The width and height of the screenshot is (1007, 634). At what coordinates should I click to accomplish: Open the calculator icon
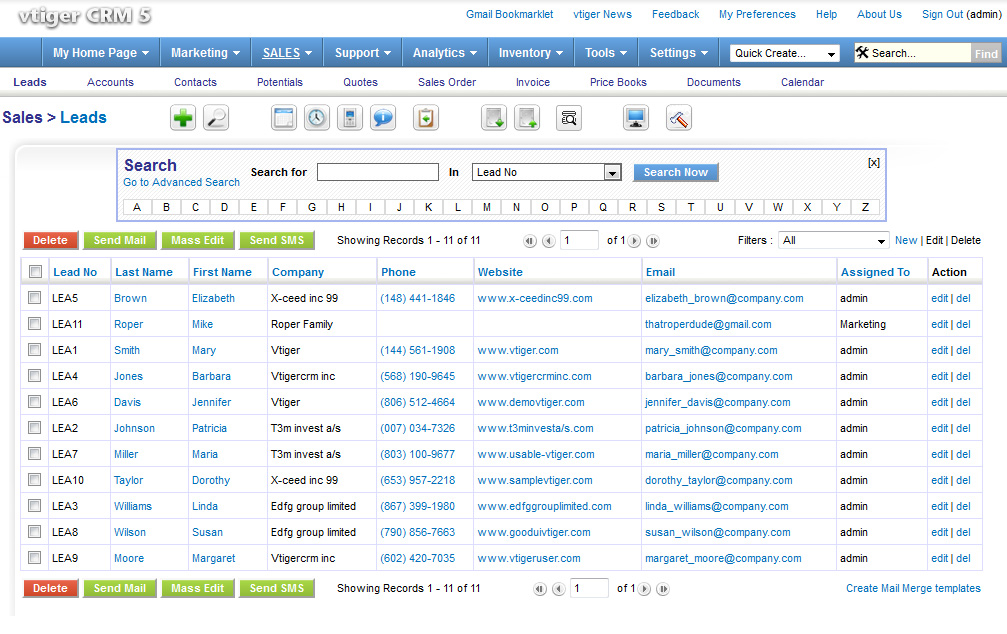[350, 118]
